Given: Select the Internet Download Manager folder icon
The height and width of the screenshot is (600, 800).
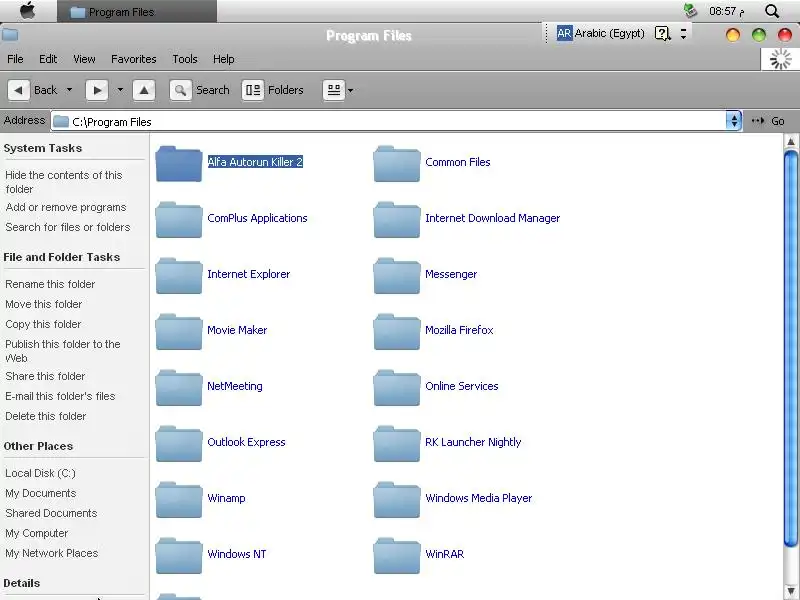Looking at the screenshot, I should point(396,220).
